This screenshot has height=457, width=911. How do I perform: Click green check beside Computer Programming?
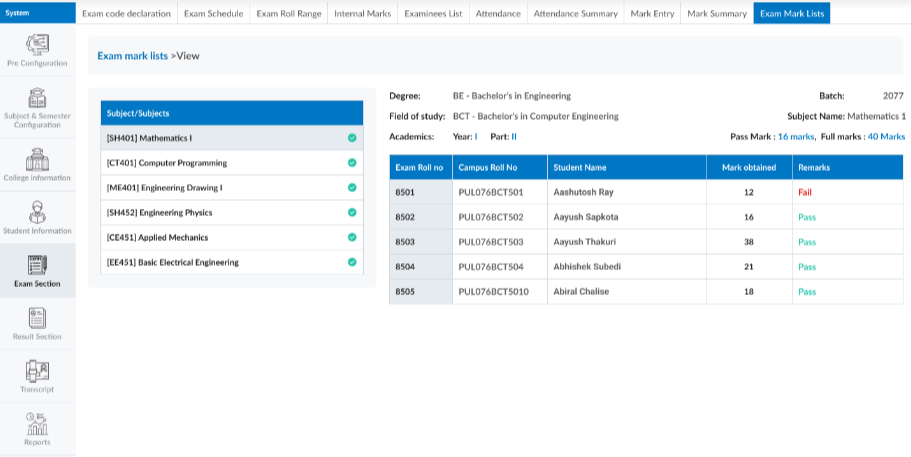[x=352, y=163]
